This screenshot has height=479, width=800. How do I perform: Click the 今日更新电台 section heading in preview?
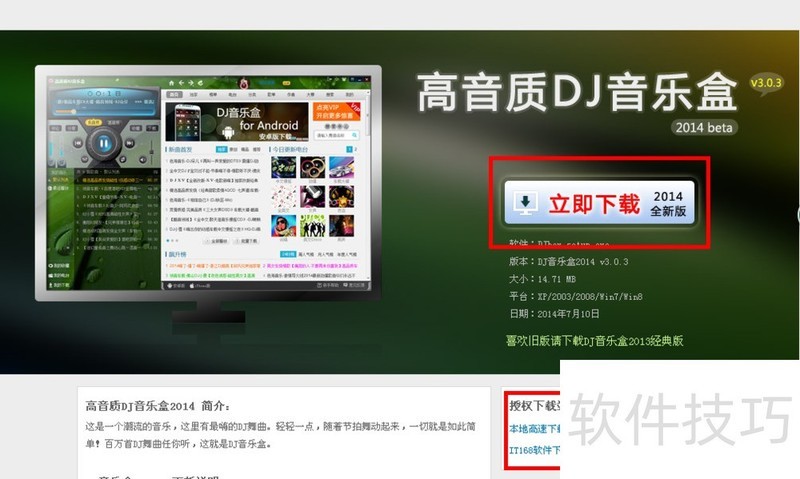pyautogui.click(x=289, y=149)
